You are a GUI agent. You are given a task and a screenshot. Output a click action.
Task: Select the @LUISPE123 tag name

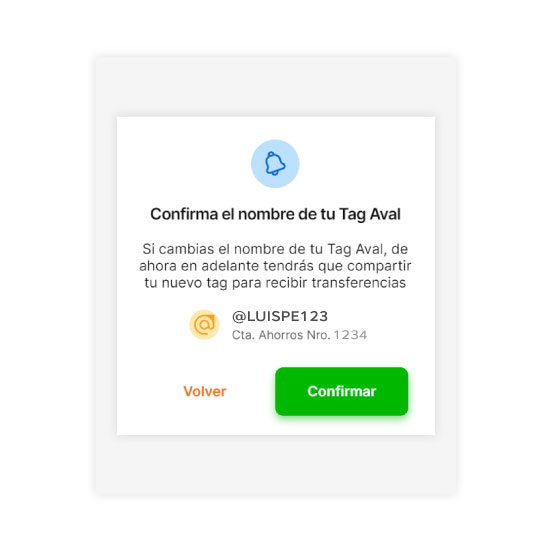tap(280, 316)
